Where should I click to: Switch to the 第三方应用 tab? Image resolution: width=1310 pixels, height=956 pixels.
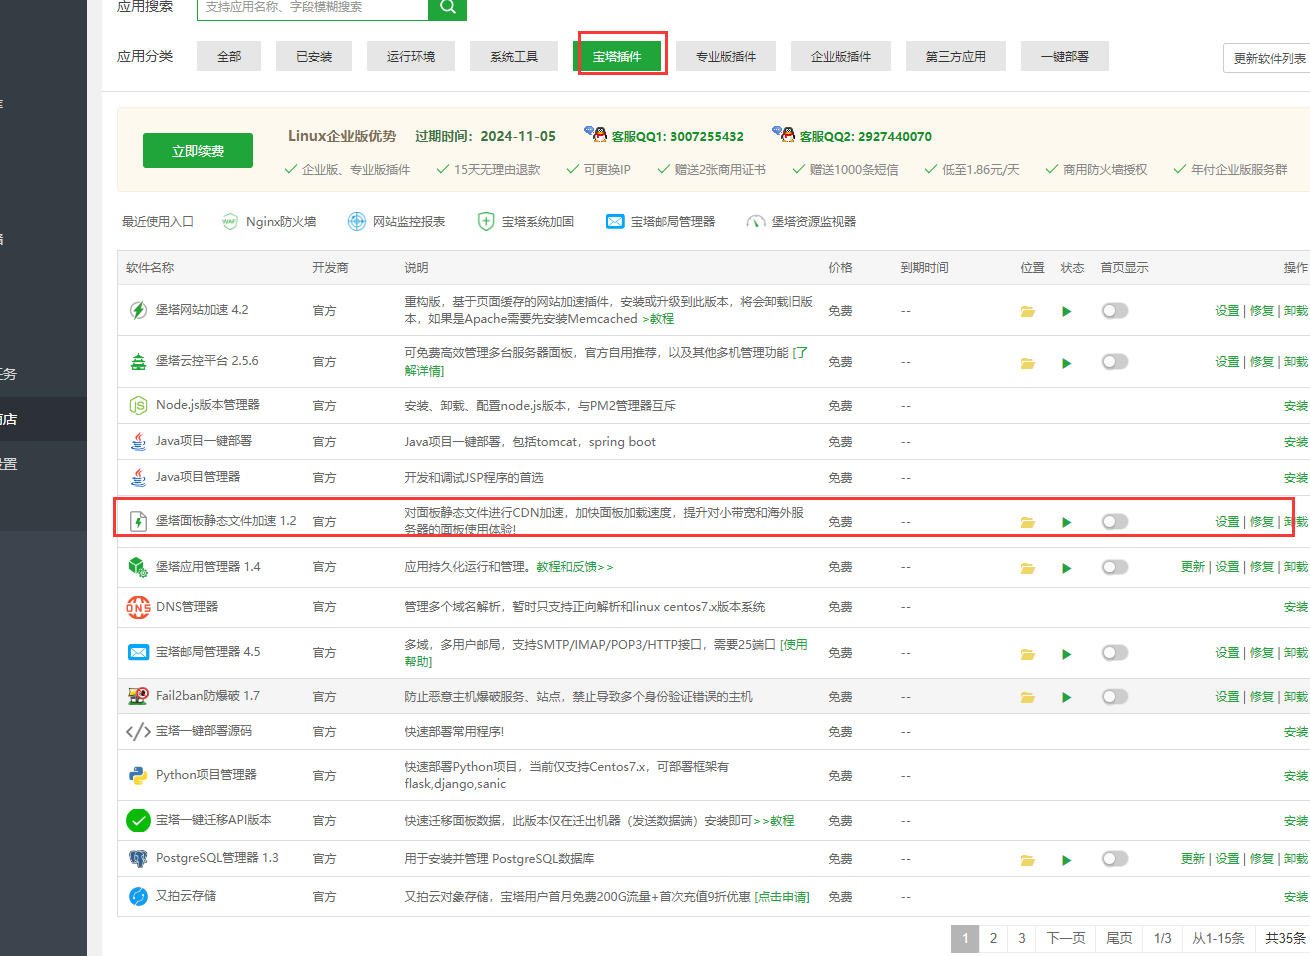point(955,56)
